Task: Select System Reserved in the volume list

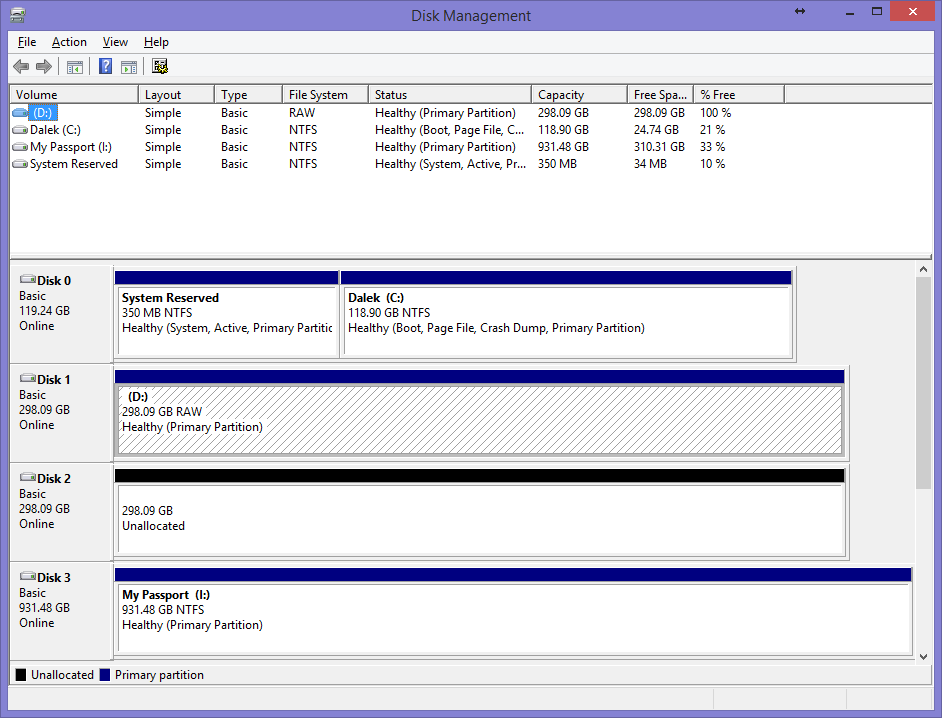Action: coord(74,164)
